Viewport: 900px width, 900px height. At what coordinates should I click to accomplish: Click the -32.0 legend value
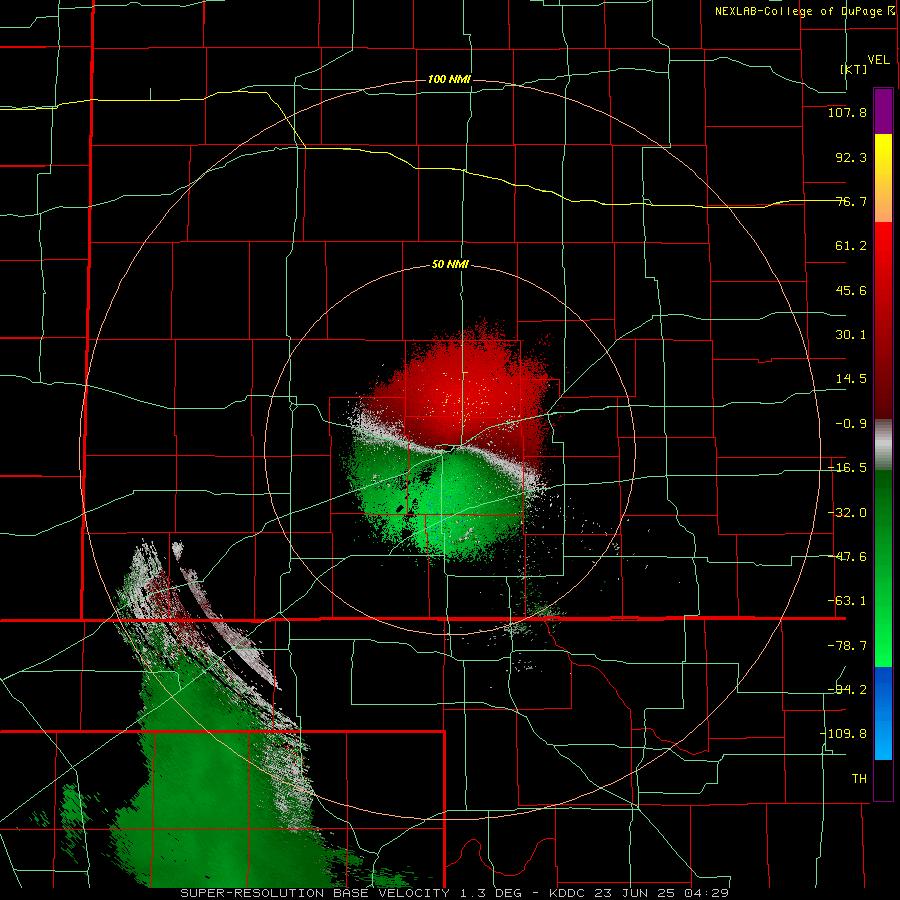847,513
